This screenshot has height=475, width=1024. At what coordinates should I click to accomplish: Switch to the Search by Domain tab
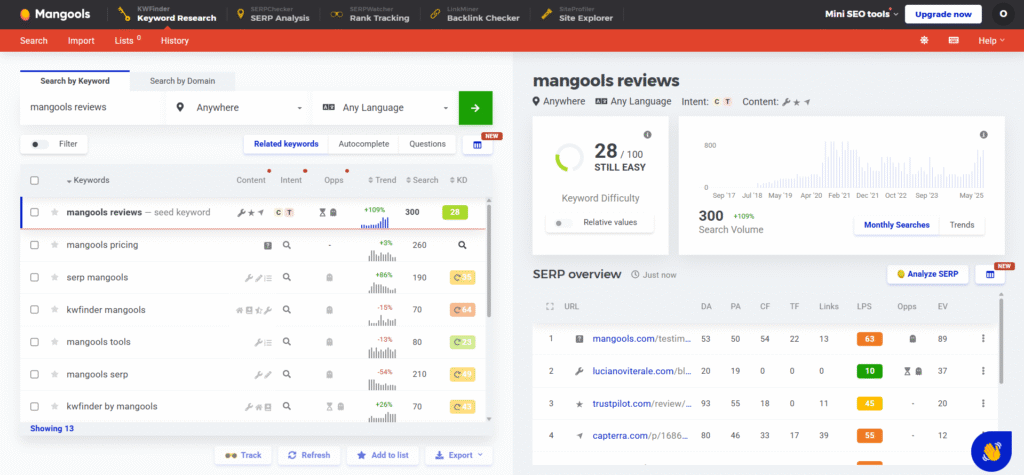182,81
